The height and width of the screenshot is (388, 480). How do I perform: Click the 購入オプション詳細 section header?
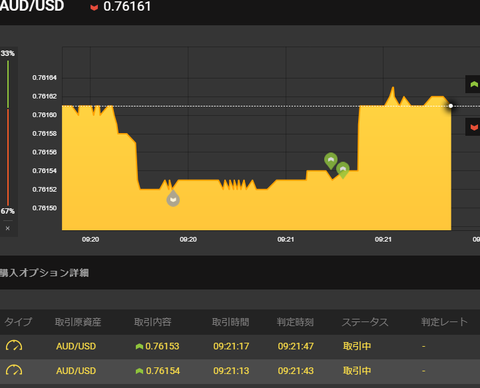point(44,273)
